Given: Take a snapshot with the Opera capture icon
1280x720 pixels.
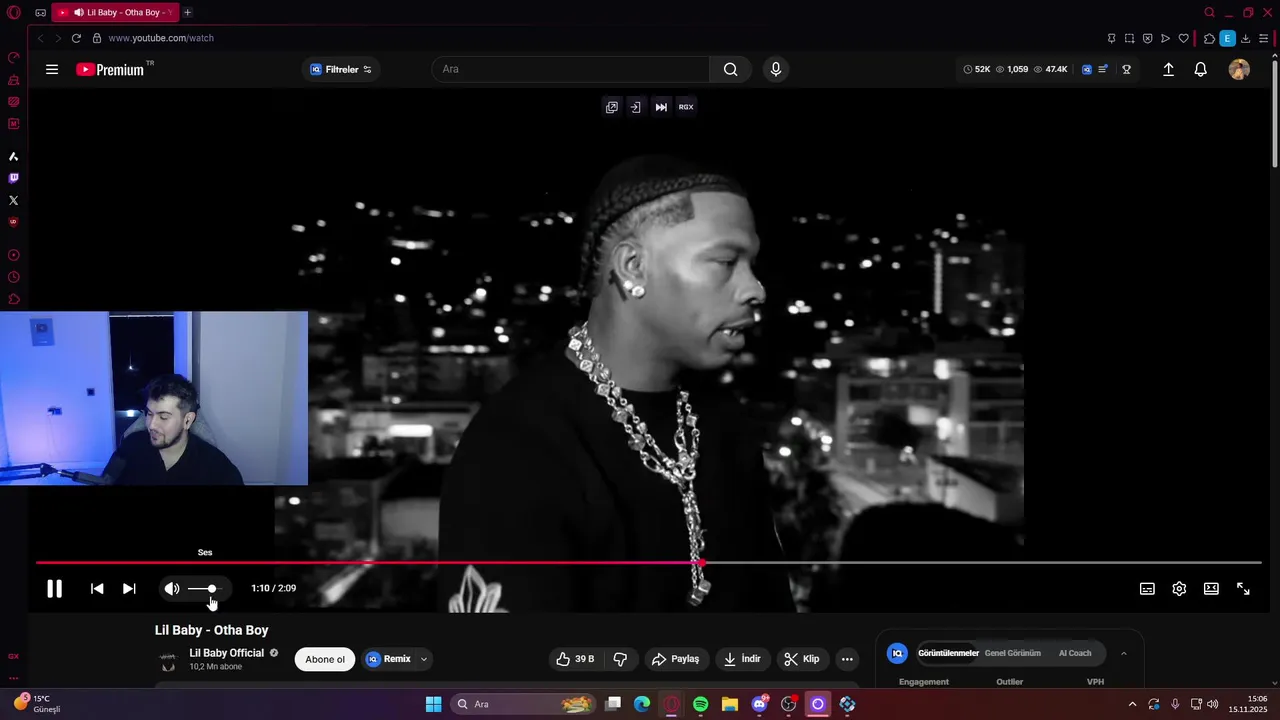Looking at the screenshot, I should click(x=1129, y=38).
